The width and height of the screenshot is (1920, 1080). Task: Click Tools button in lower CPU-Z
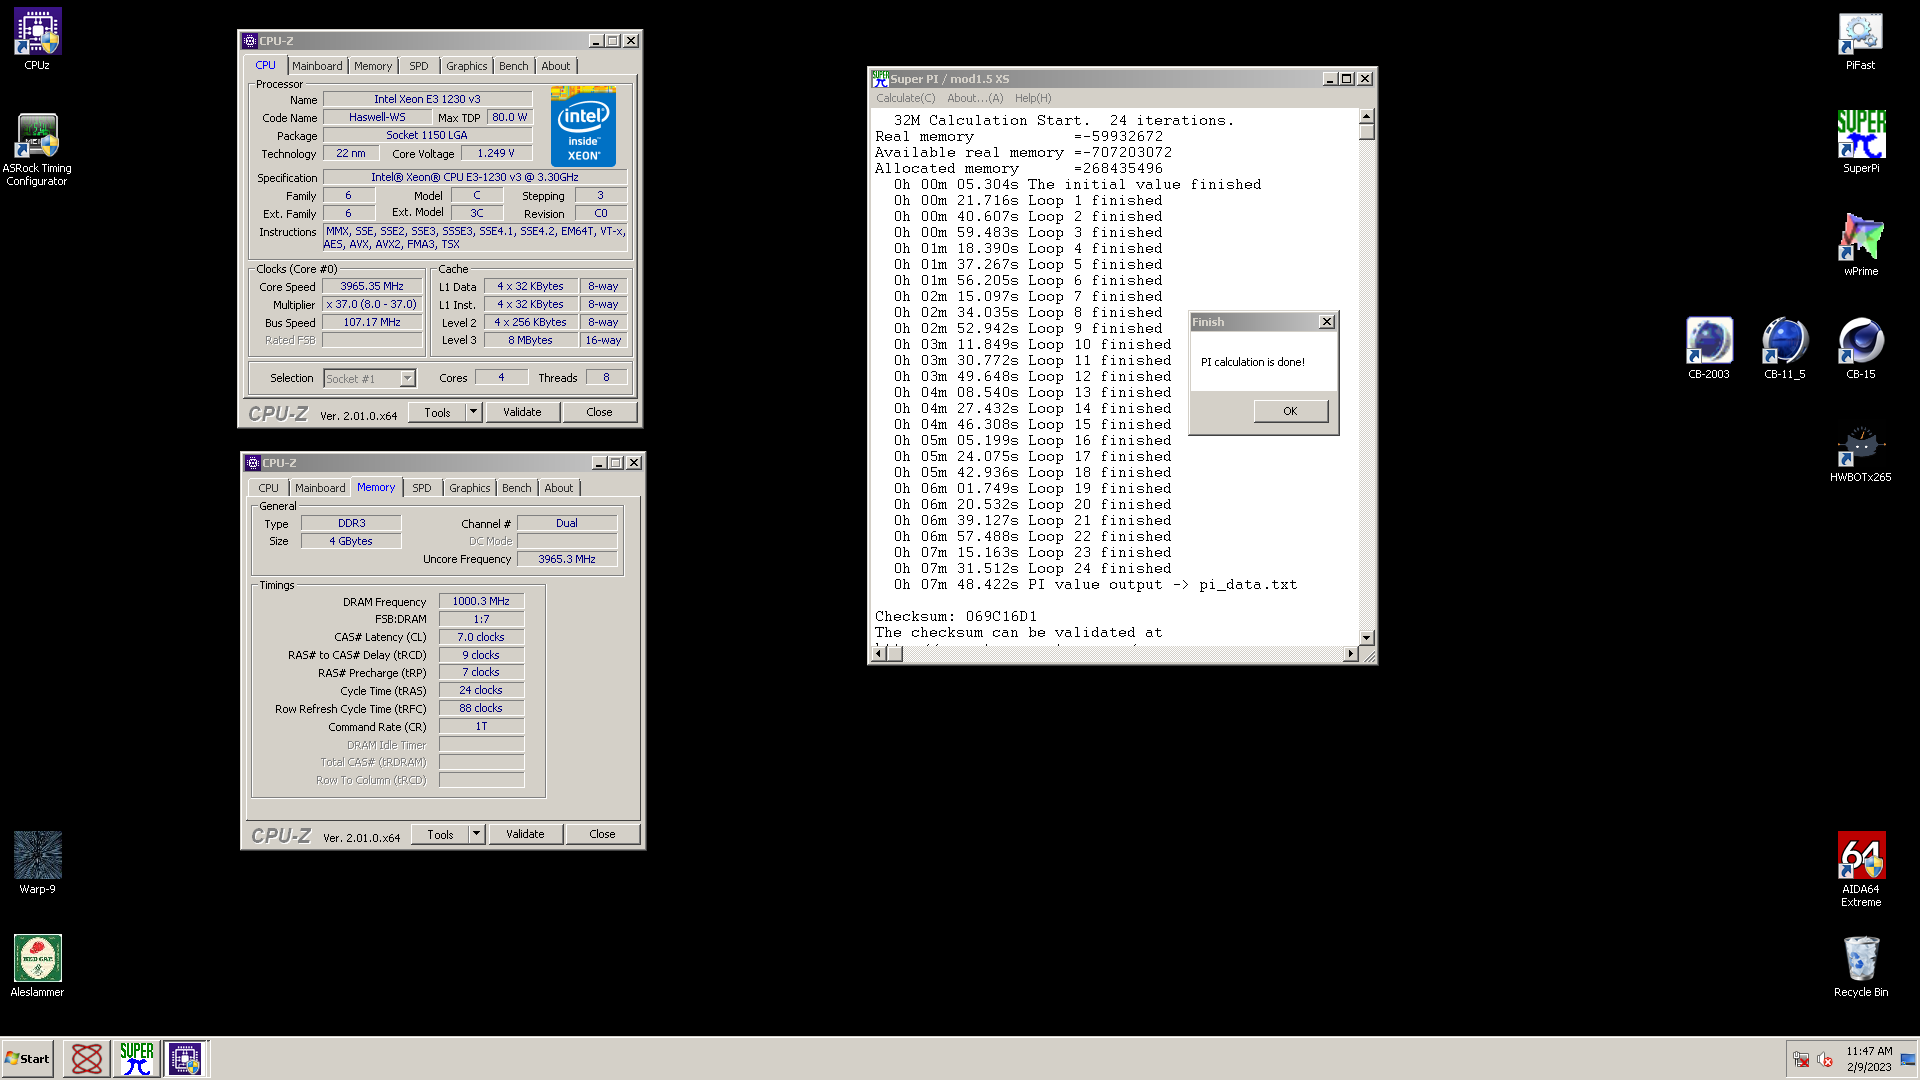pos(441,834)
